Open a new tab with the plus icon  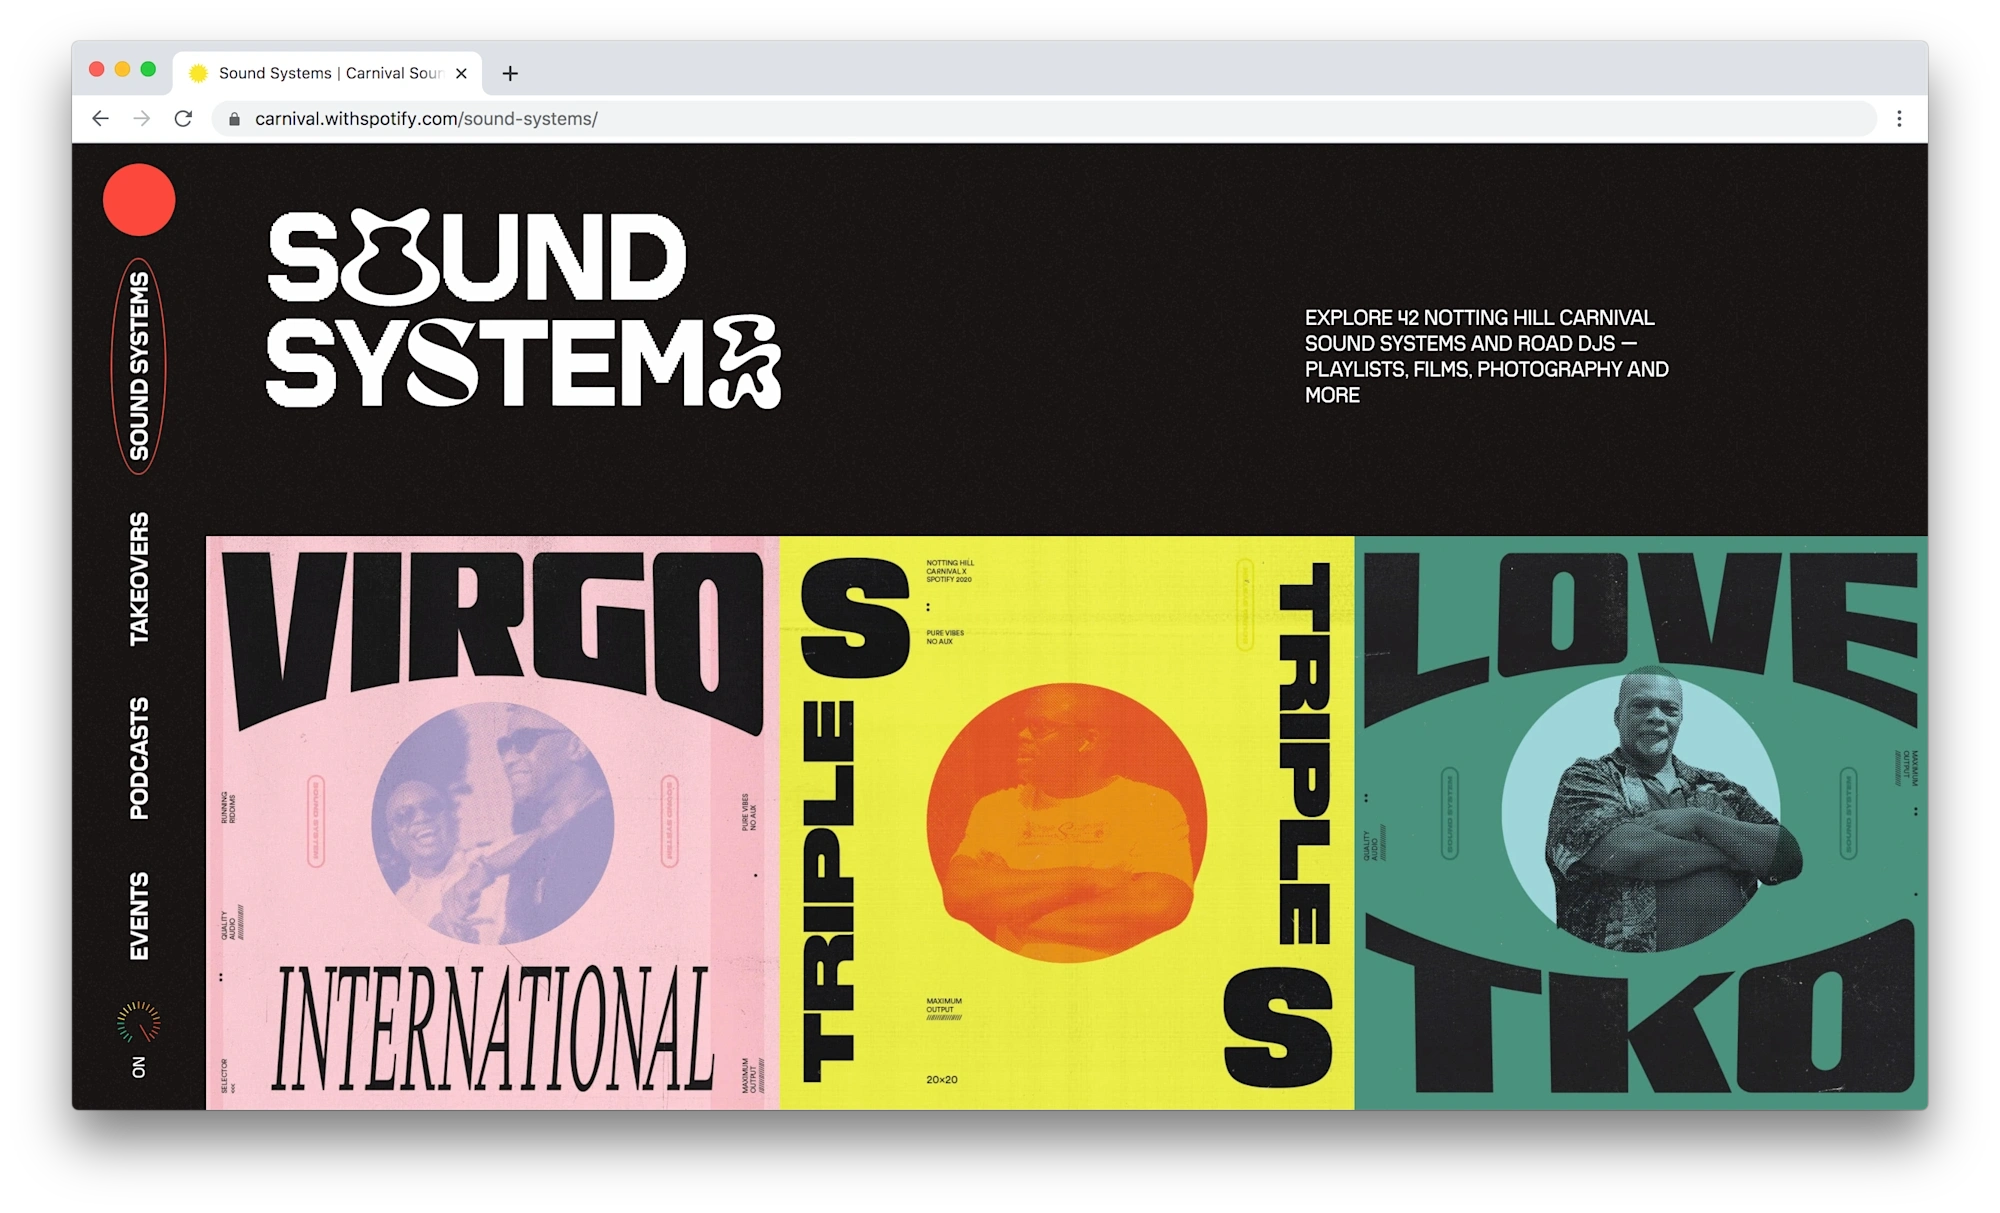[511, 72]
